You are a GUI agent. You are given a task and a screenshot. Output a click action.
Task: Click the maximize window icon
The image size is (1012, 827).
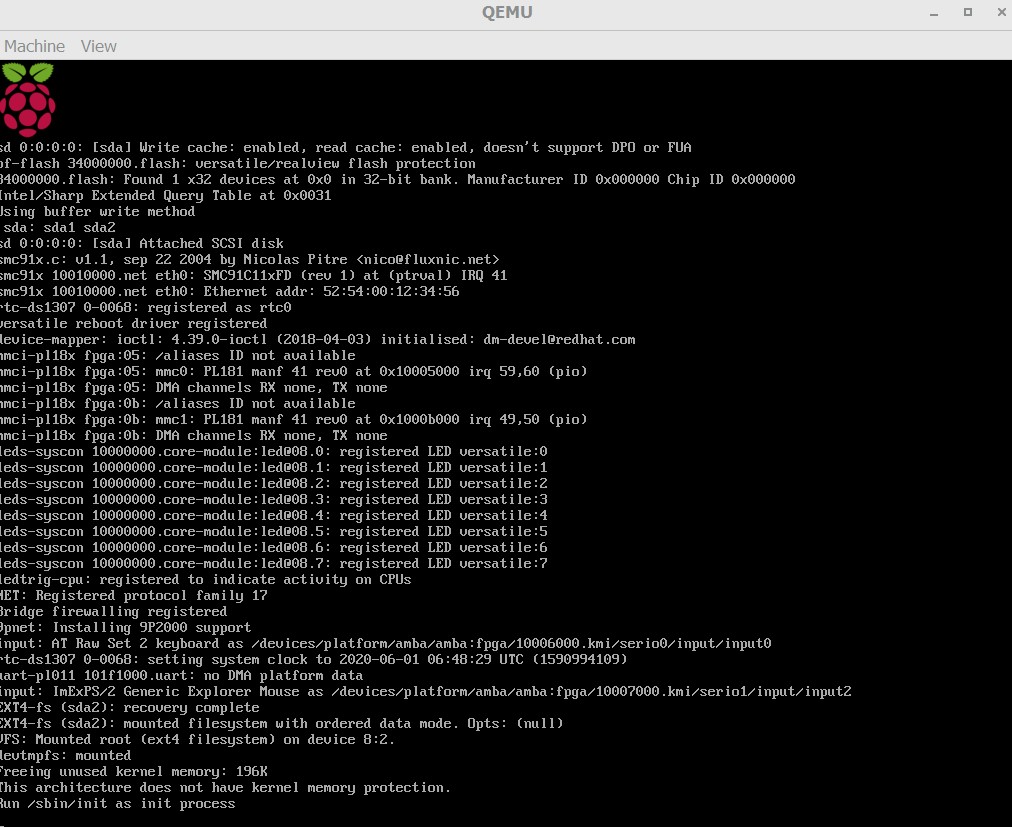pos(966,12)
